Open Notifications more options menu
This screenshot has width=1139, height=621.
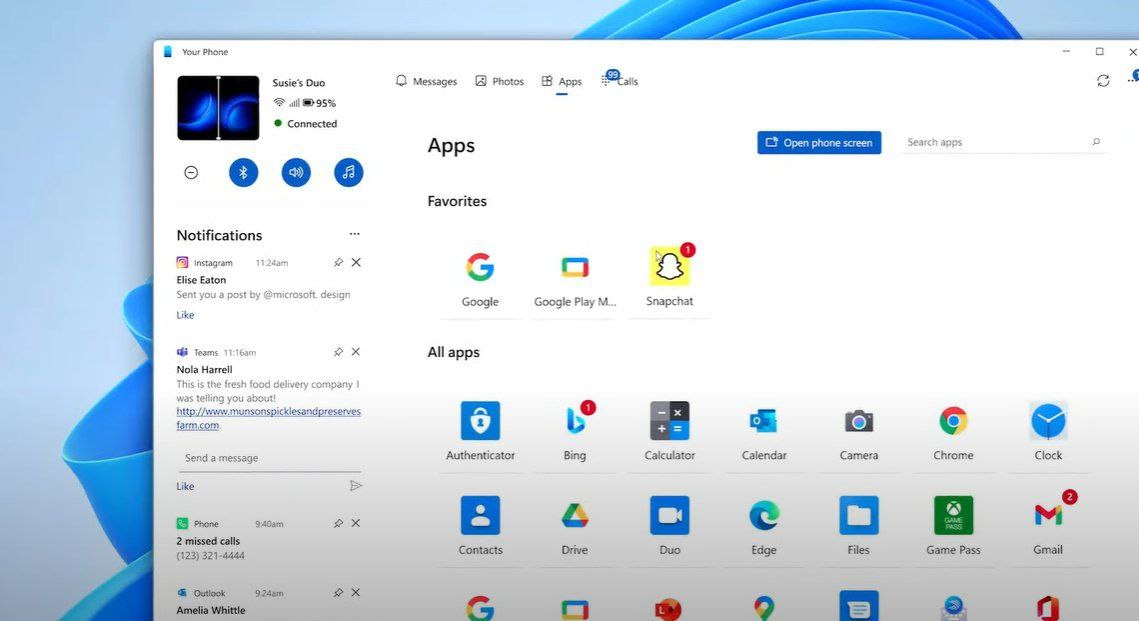pyautogui.click(x=354, y=234)
